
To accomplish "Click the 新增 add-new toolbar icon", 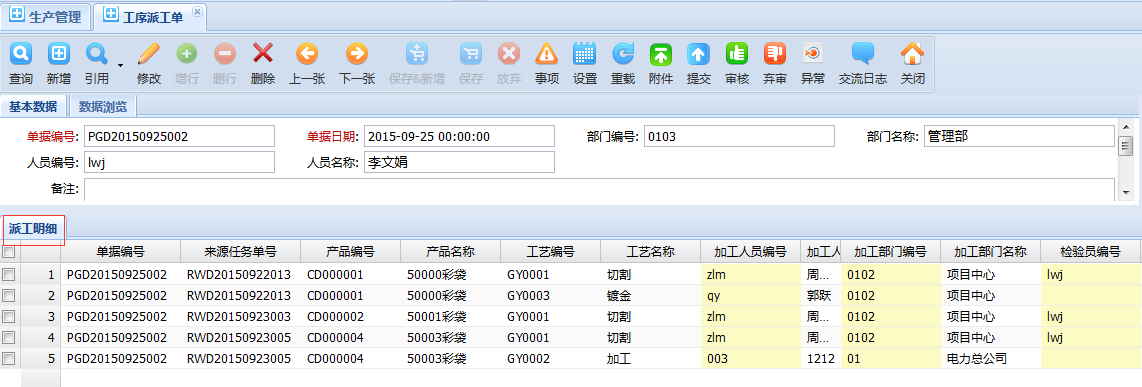I will coord(58,53).
